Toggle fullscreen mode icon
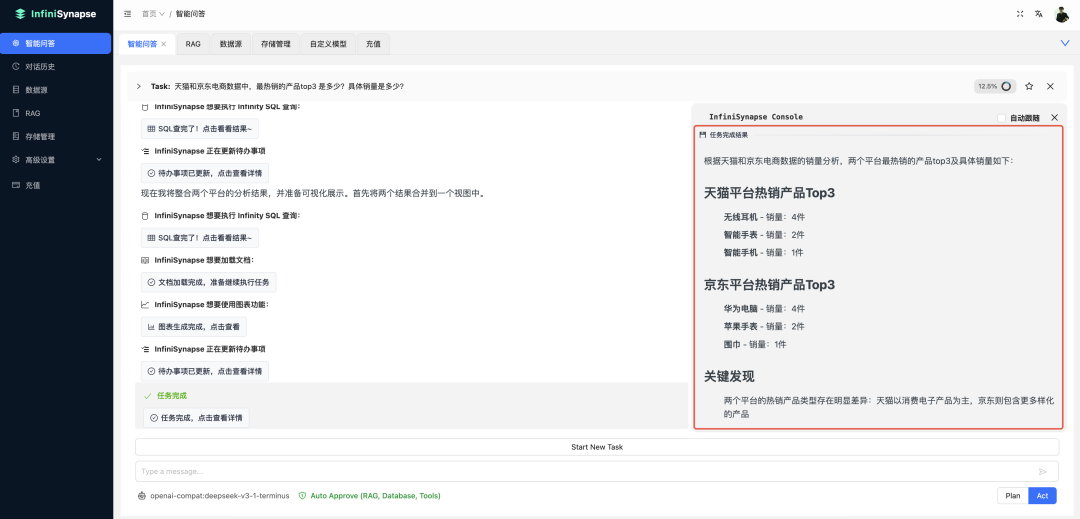 click(x=1020, y=14)
